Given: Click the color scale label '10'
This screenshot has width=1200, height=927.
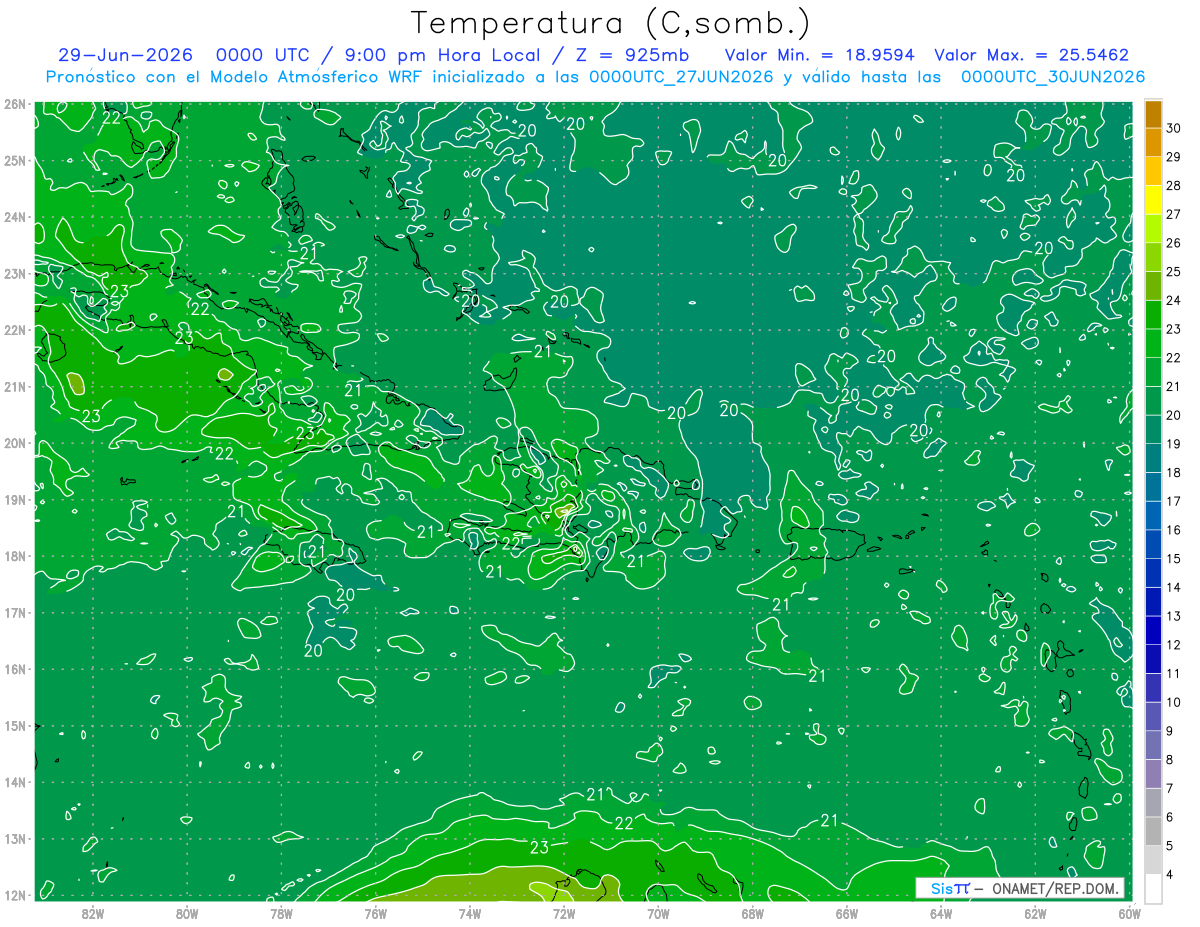Looking at the screenshot, I should pyautogui.click(x=1174, y=702).
